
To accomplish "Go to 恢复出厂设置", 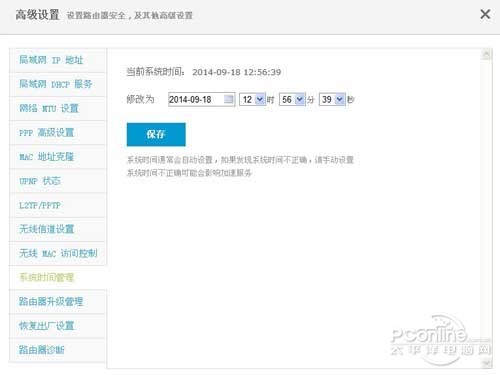I will pos(58,326).
